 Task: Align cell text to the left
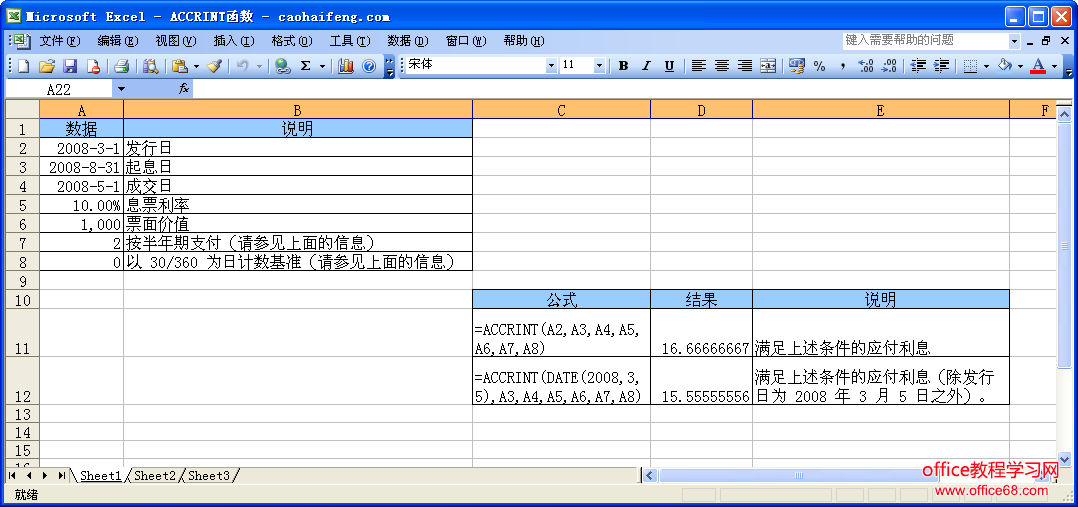[x=698, y=66]
